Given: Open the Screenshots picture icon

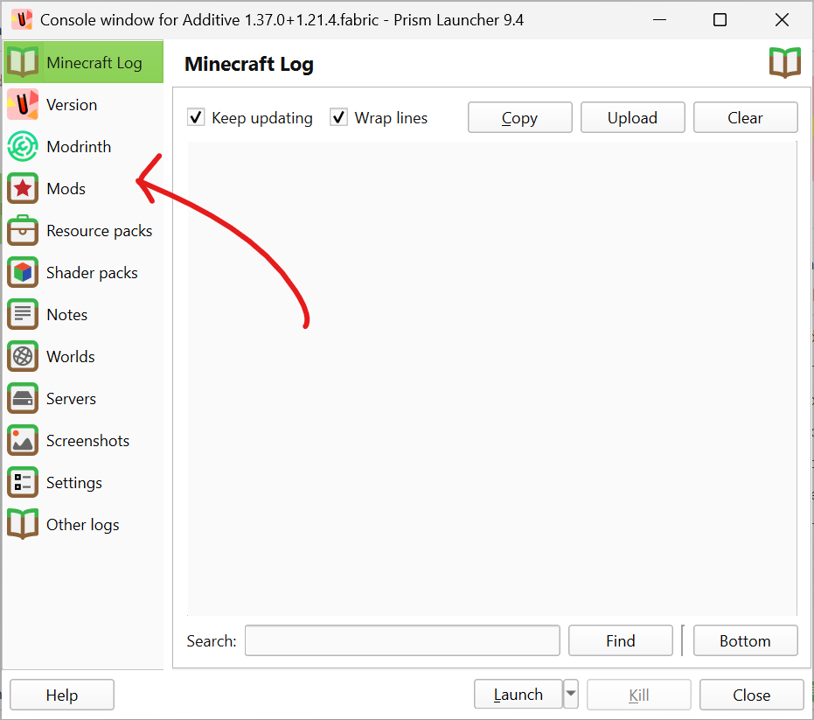Looking at the screenshot, I should [22, 441].
